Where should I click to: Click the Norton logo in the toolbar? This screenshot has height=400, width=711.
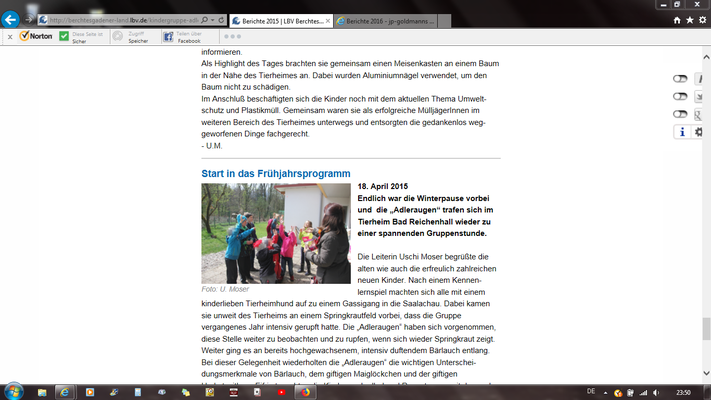click(x=36, y=36)
